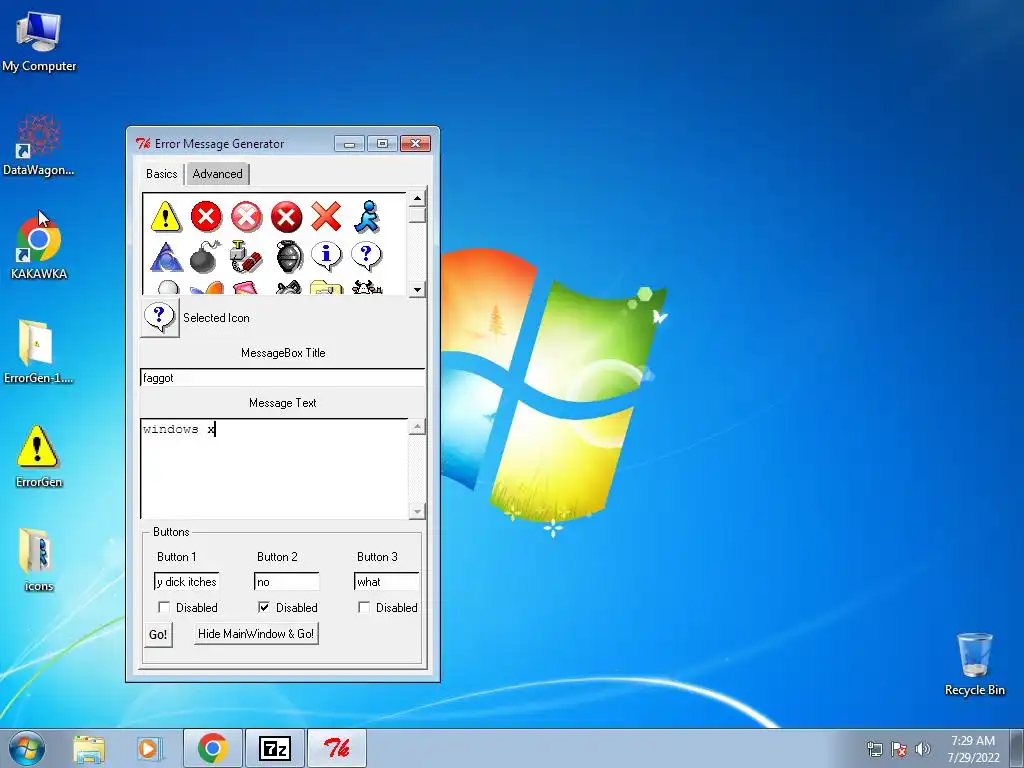
Task: Enable the Disabled checkbox under Button 1
Action: [x=164, y=607]
